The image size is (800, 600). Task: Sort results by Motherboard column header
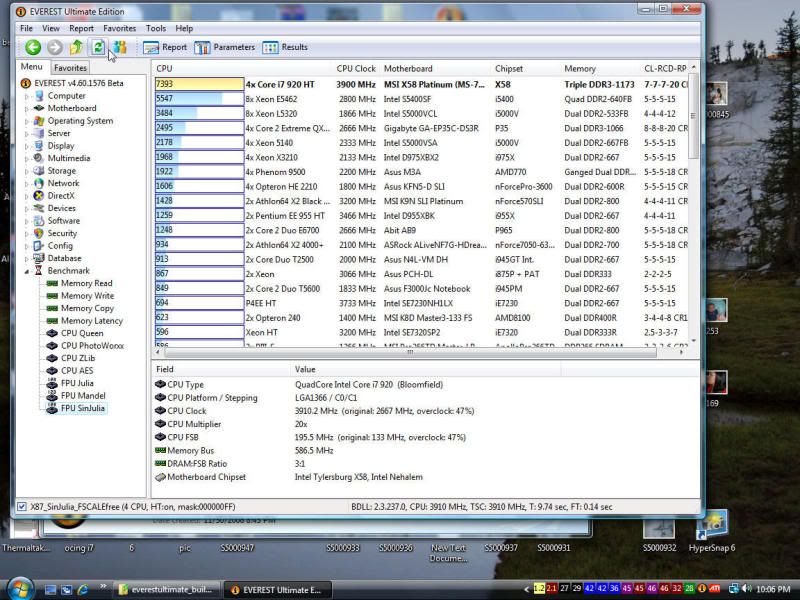click(408, 69)
